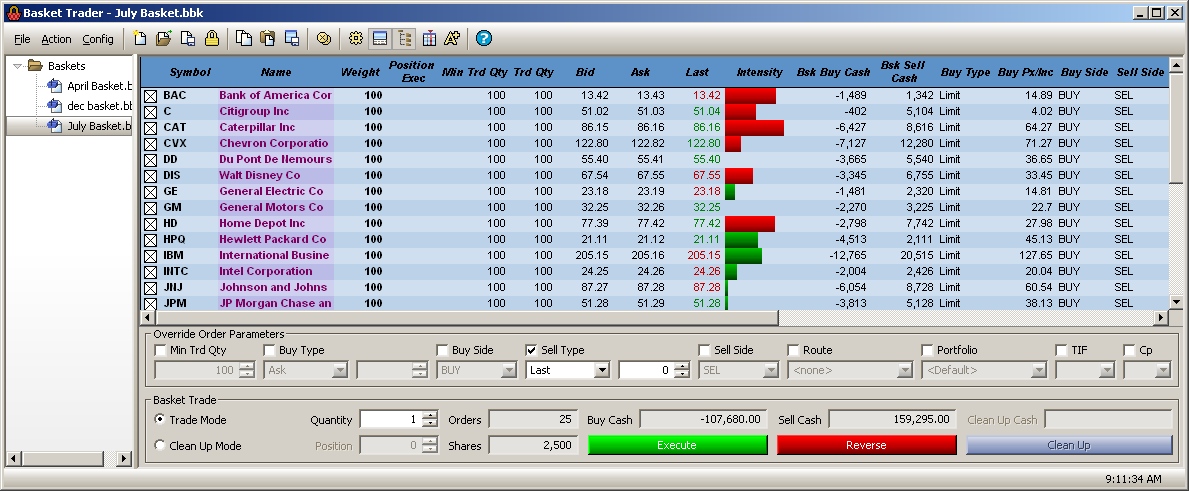Click the window-with-monitor icon after paste
Viewport: 1189px width, 491px height.
tap(291, 39)
